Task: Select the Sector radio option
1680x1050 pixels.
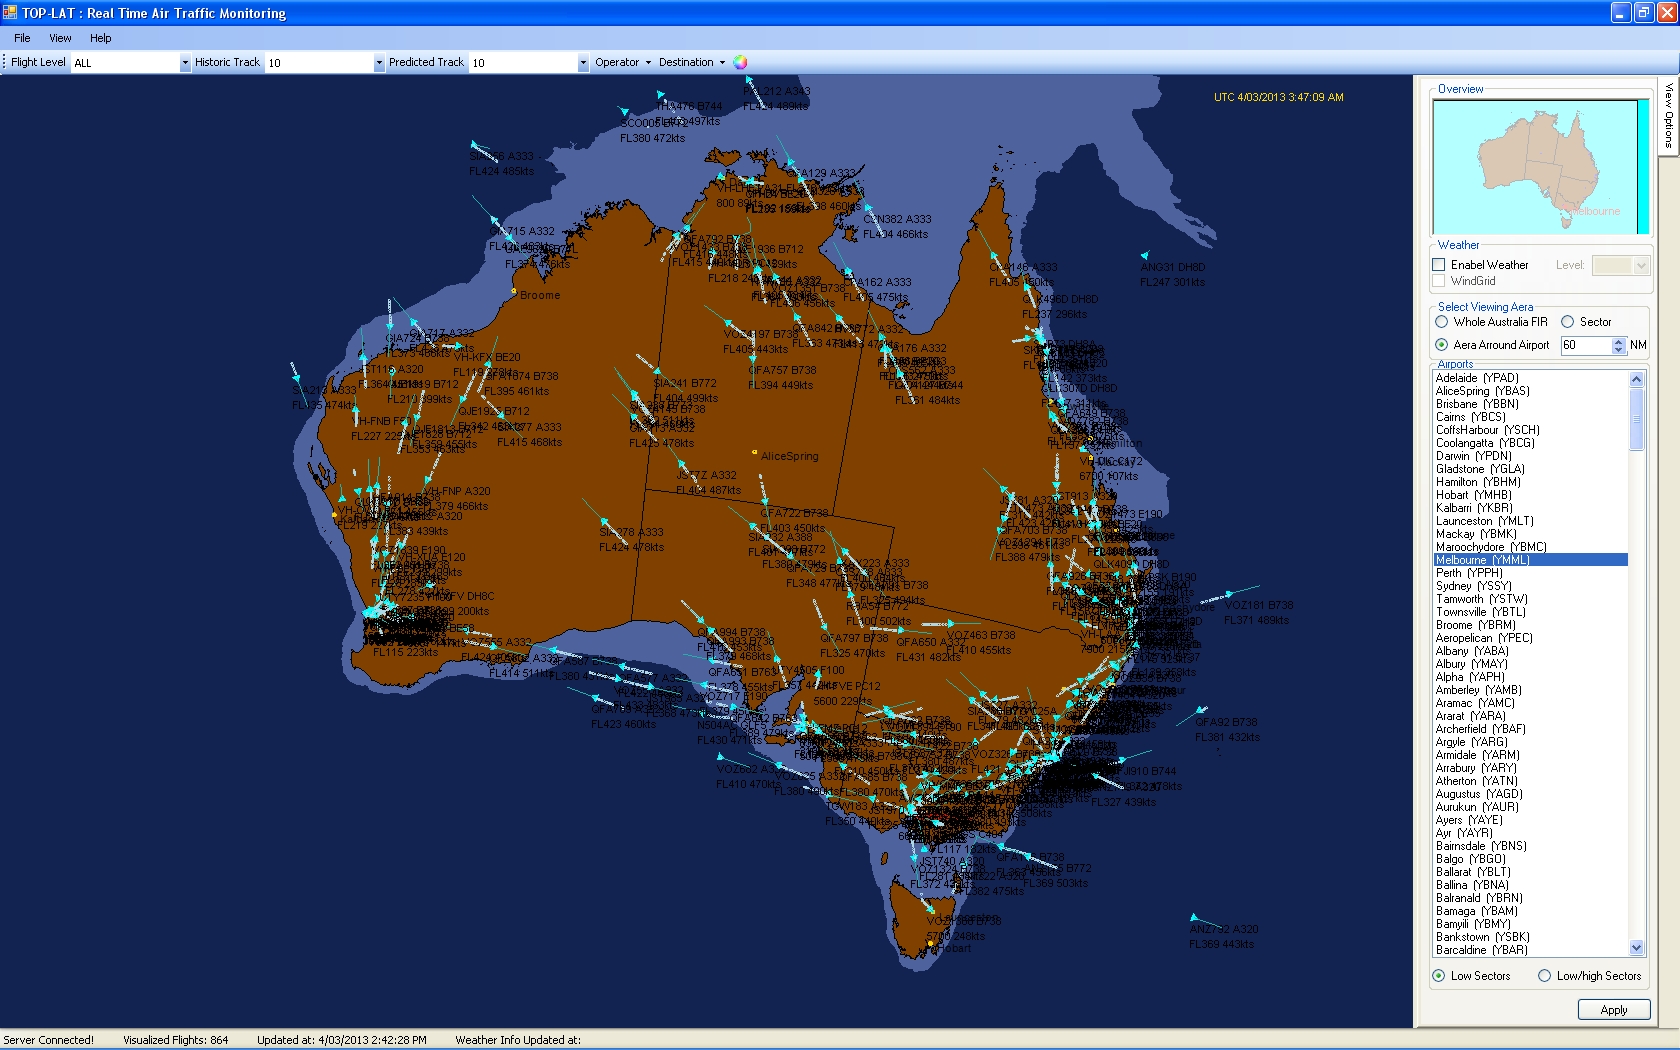Action: pyautogui.click(x=1568, y=322)
